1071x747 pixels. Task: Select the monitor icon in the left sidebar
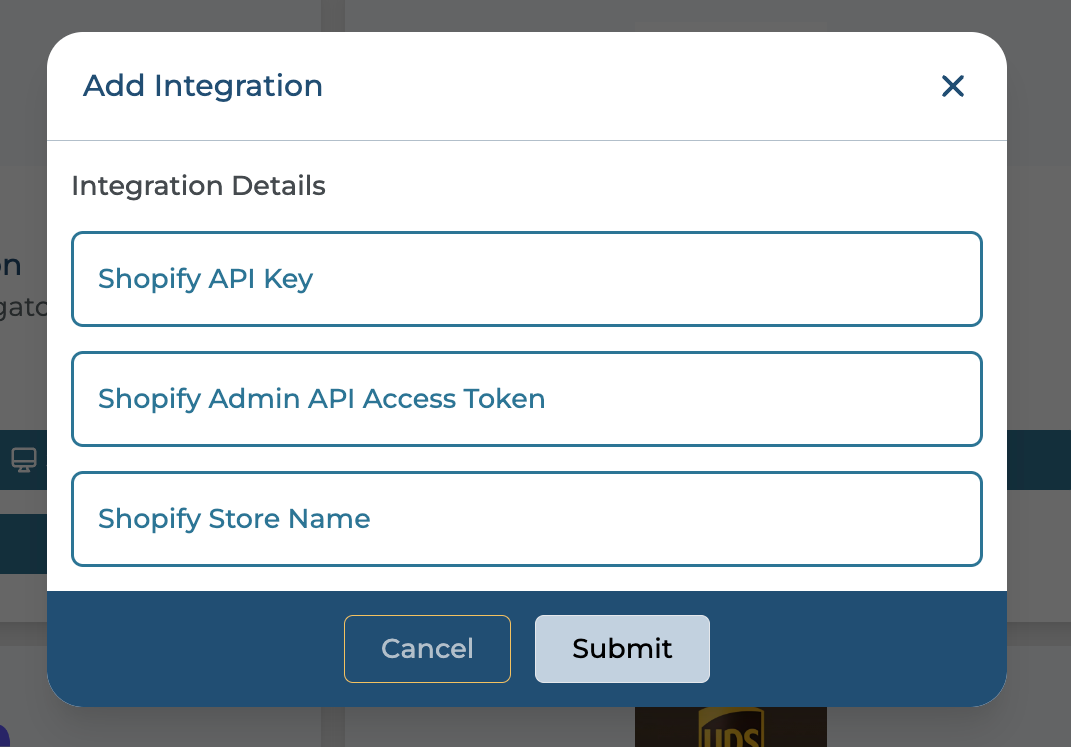pos(22,460)
